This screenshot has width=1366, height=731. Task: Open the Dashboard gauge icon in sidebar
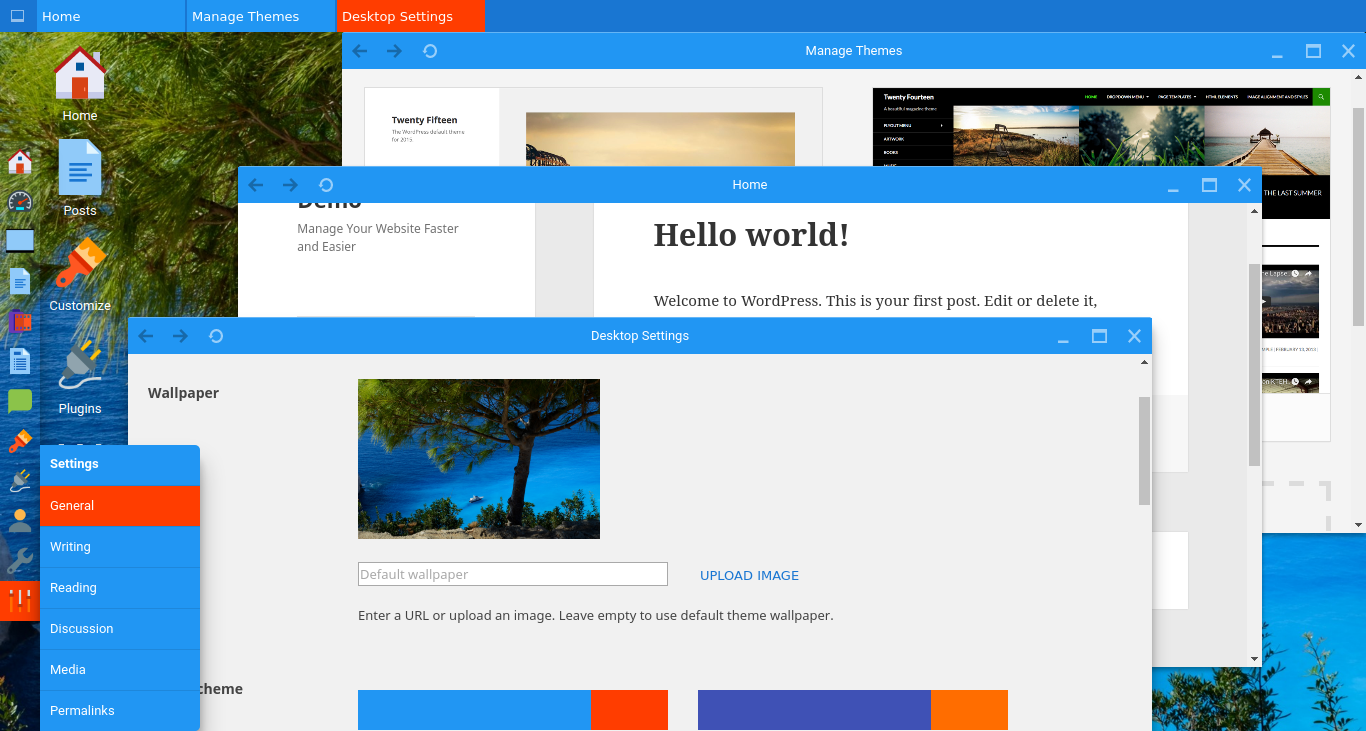(20, 201)
